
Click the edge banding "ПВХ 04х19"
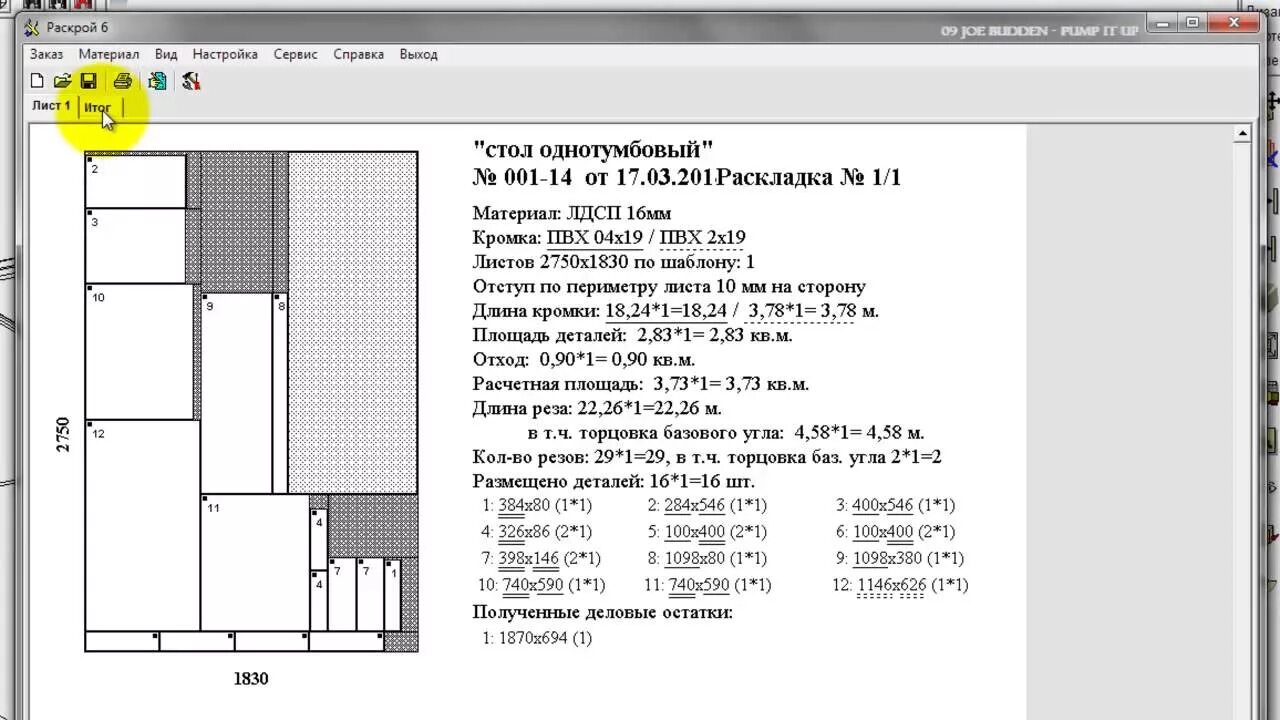595,238
